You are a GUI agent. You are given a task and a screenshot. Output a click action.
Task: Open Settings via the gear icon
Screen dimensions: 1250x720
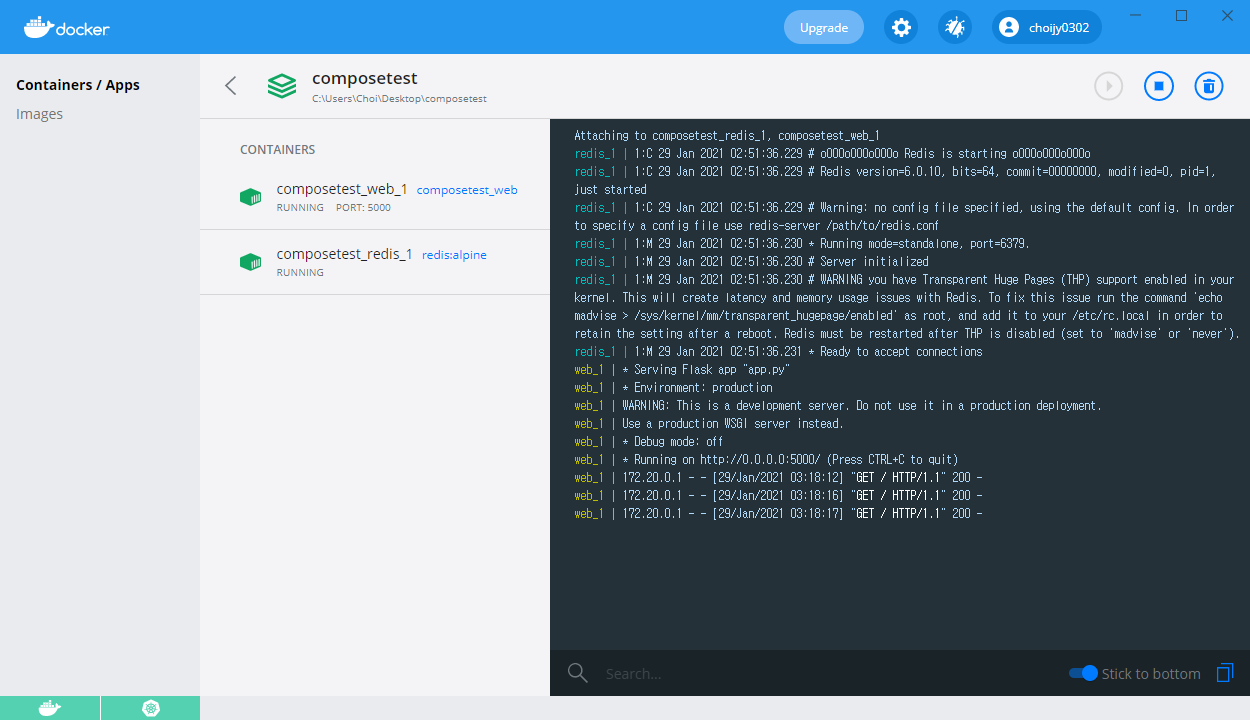(x=901, y=27)
